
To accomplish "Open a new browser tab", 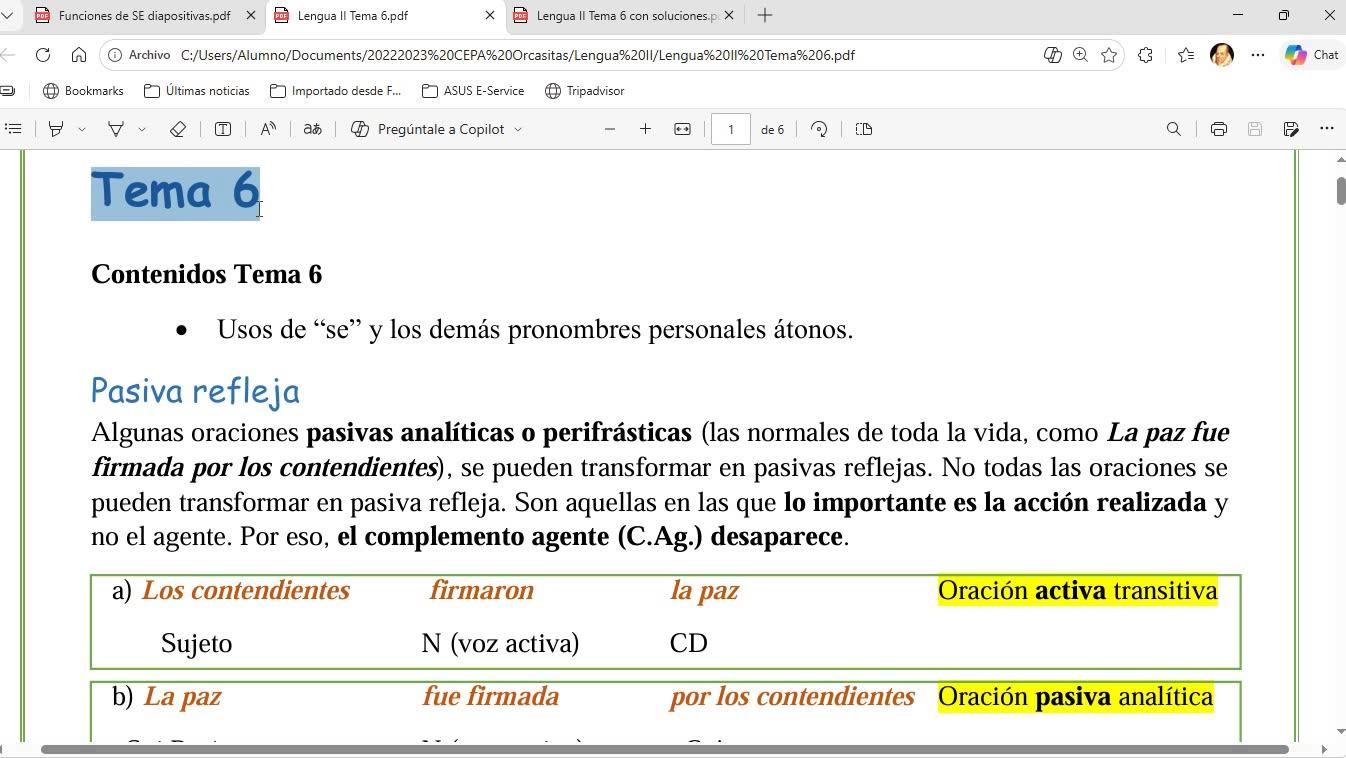I will 765,15.
